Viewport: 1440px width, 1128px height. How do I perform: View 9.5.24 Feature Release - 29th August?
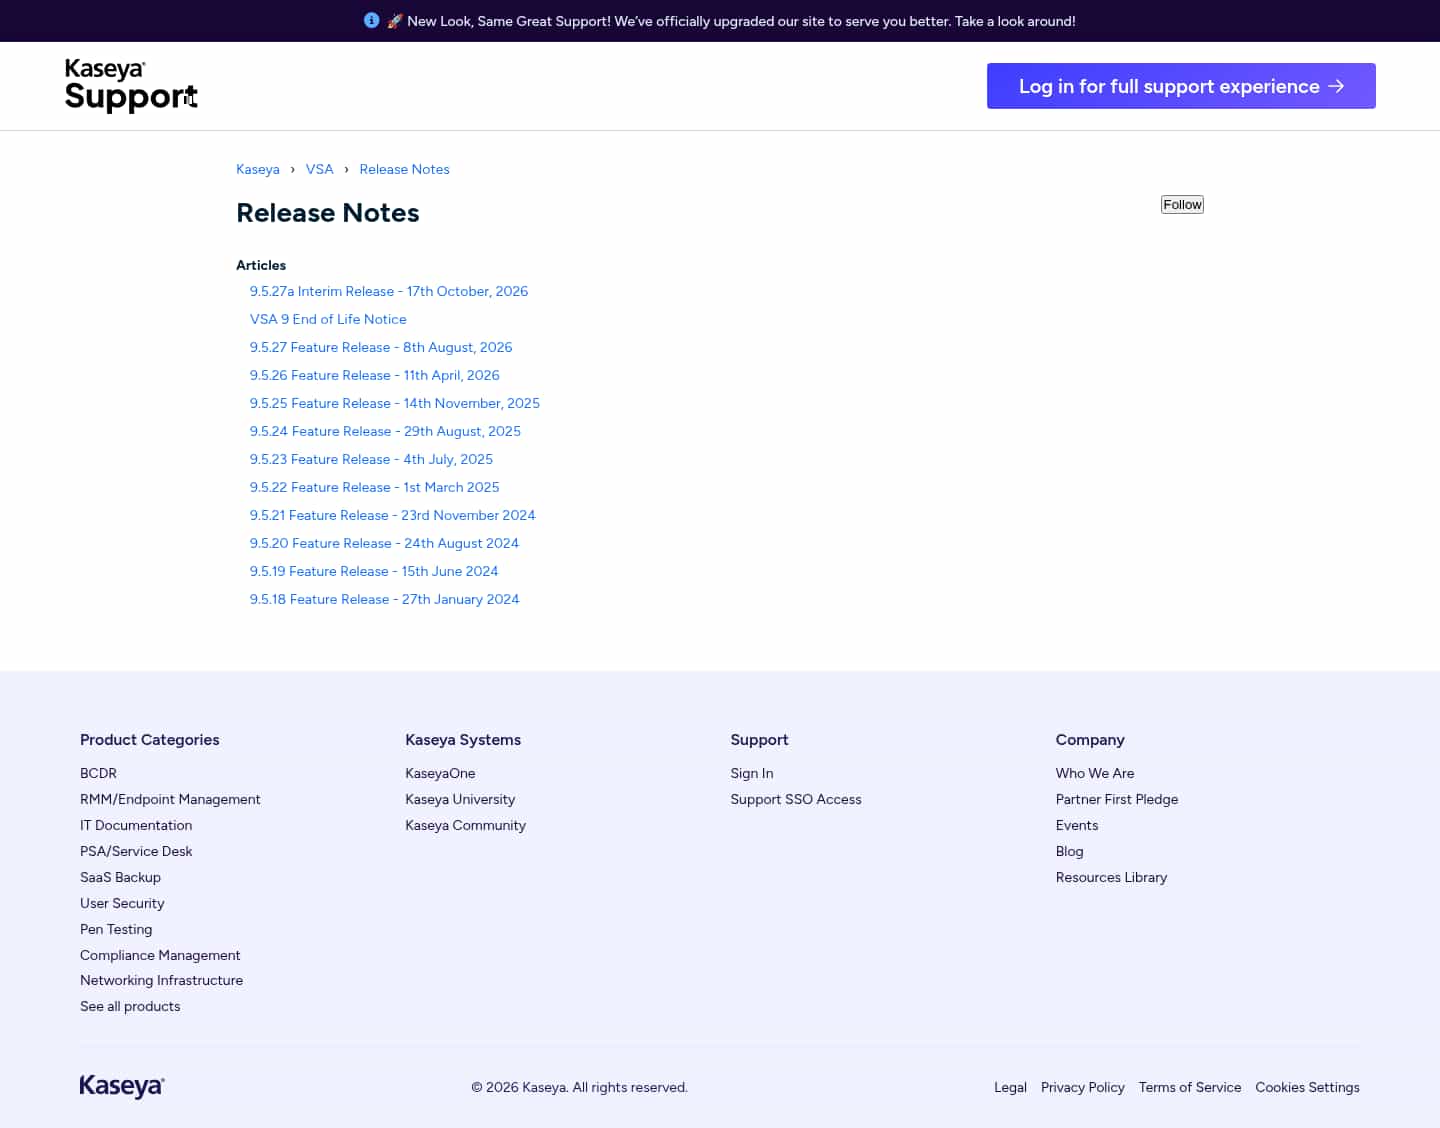[x=385, y=431]
